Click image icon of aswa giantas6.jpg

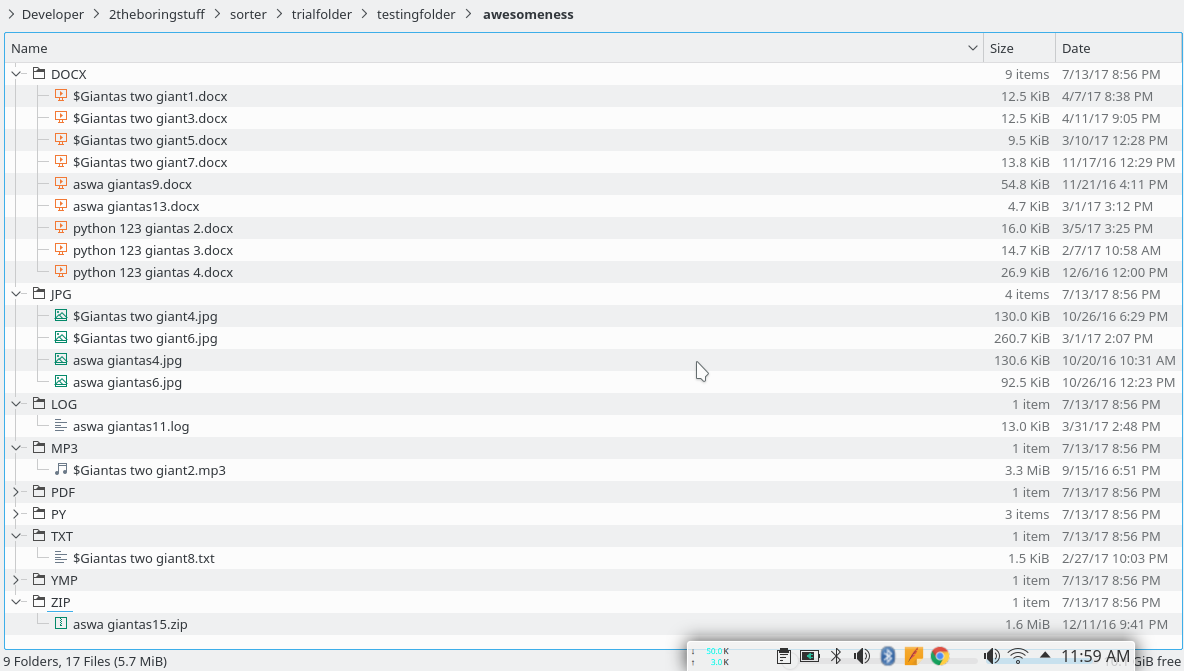pyautogui.click(x=61, y=381)
